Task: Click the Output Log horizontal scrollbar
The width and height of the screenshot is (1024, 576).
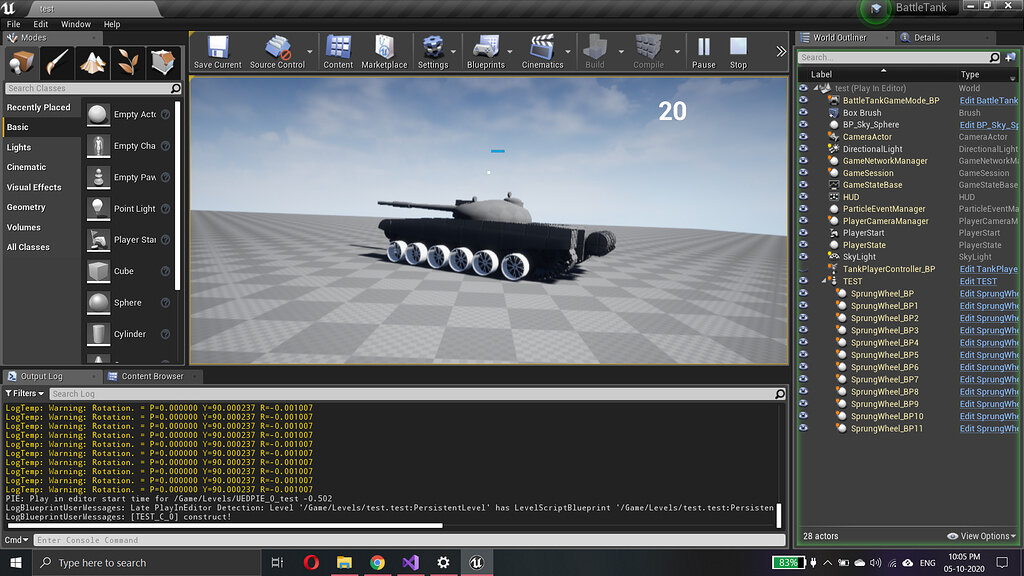Action: tap(225, 526)
